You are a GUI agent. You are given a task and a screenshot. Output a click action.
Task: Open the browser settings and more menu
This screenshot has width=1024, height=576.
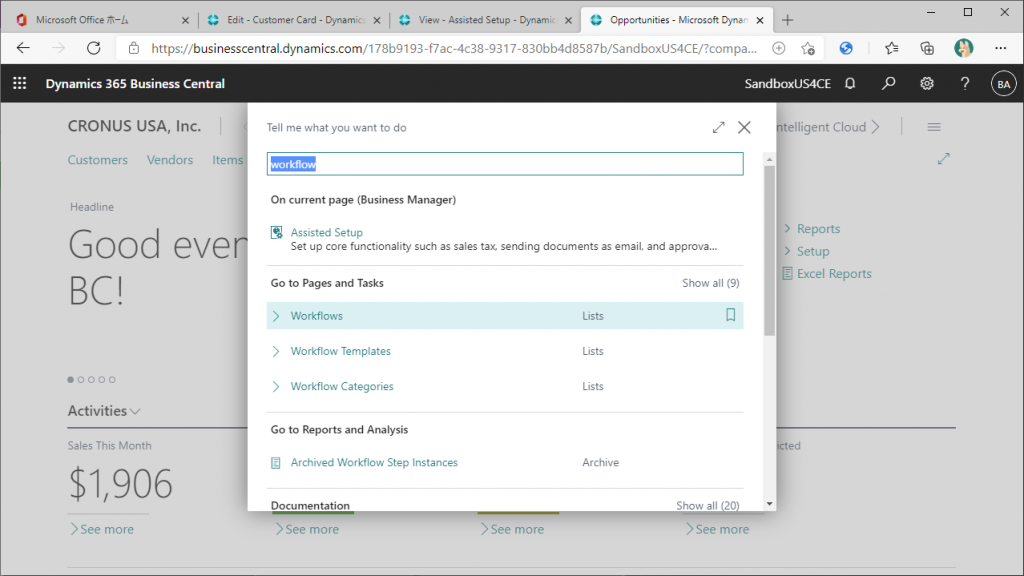[1000, 48]
